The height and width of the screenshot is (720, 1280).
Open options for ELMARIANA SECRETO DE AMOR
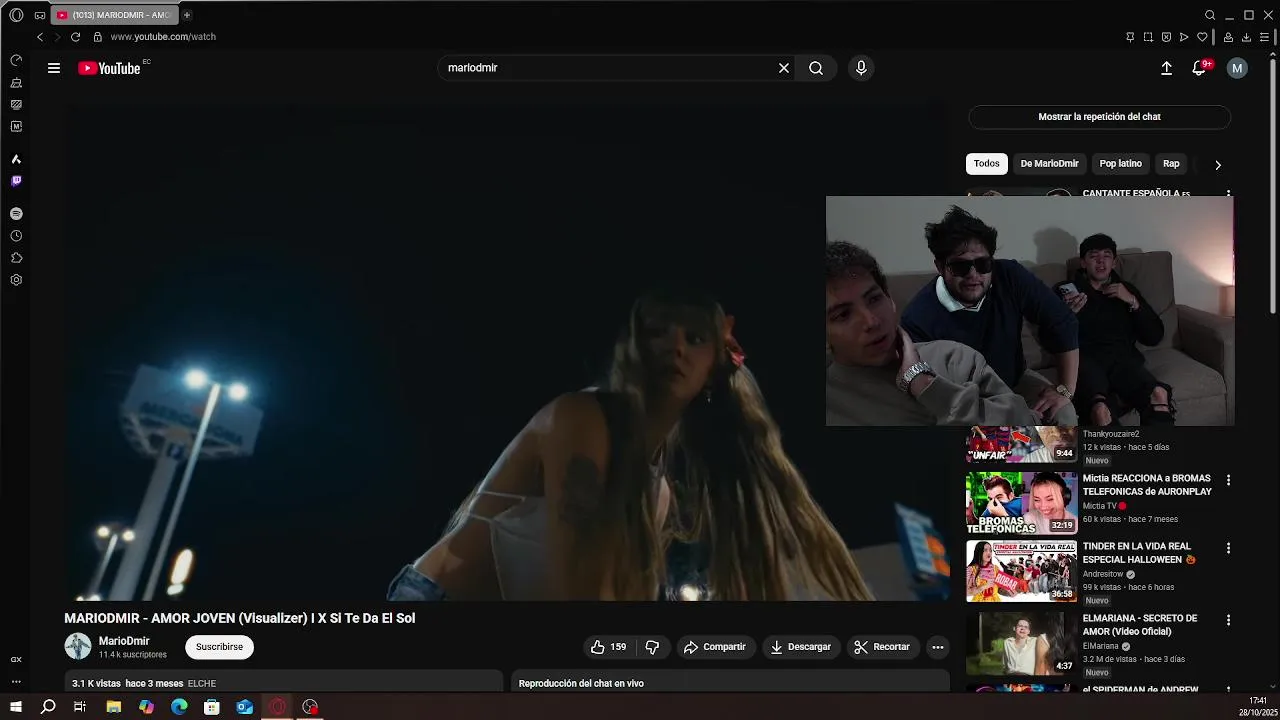click(1229, 620)
